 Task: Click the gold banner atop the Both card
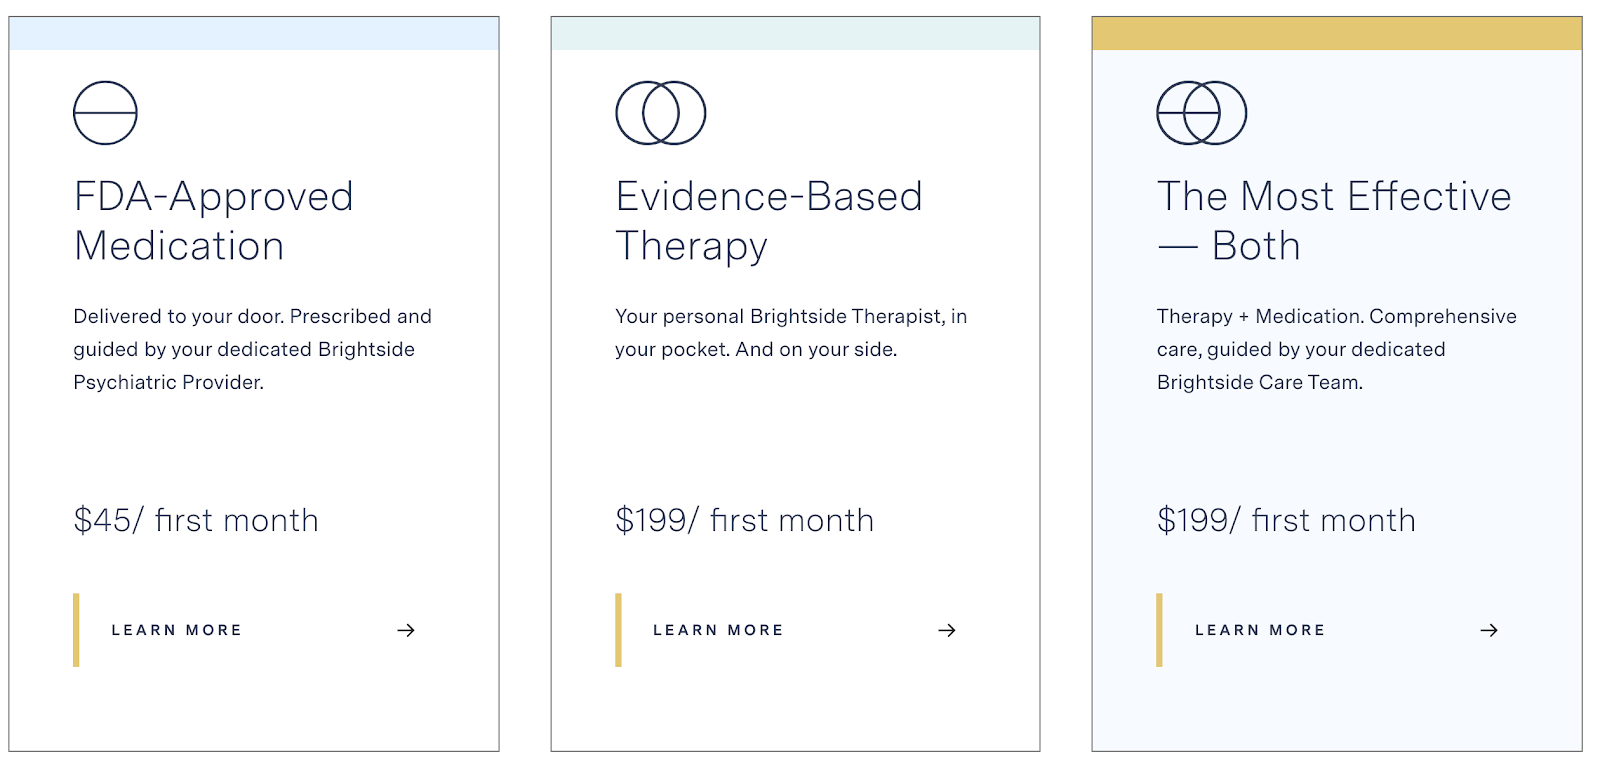[x=1337, y=33]
